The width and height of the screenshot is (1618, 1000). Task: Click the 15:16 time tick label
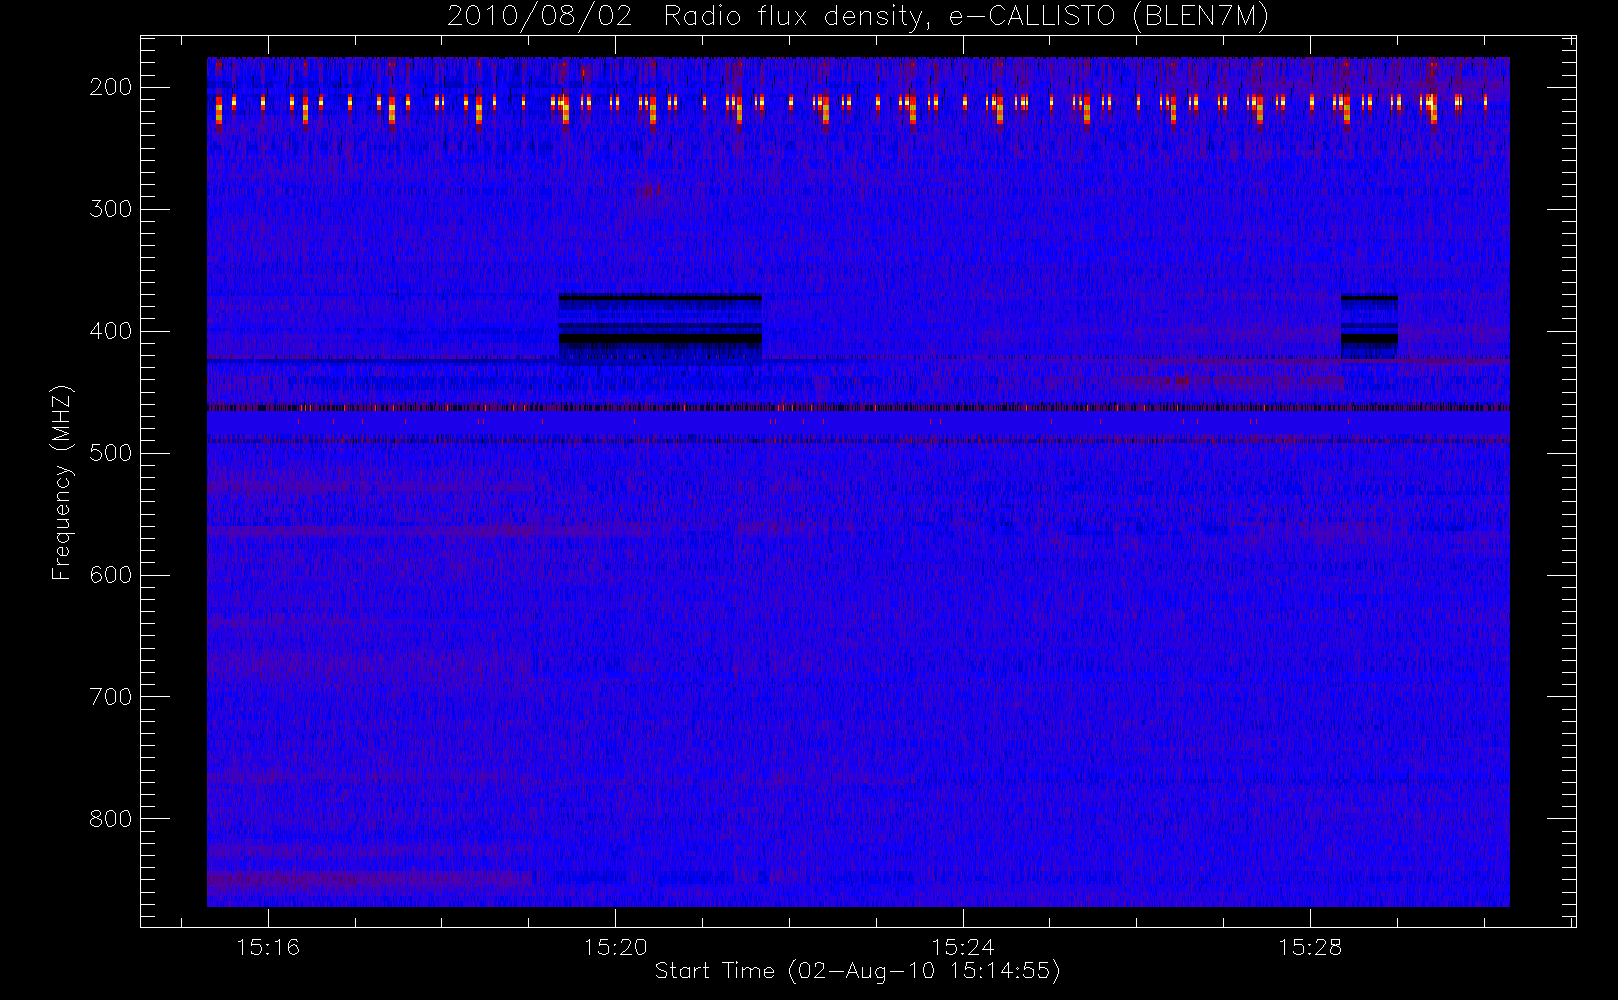click(x=268, y=947)
